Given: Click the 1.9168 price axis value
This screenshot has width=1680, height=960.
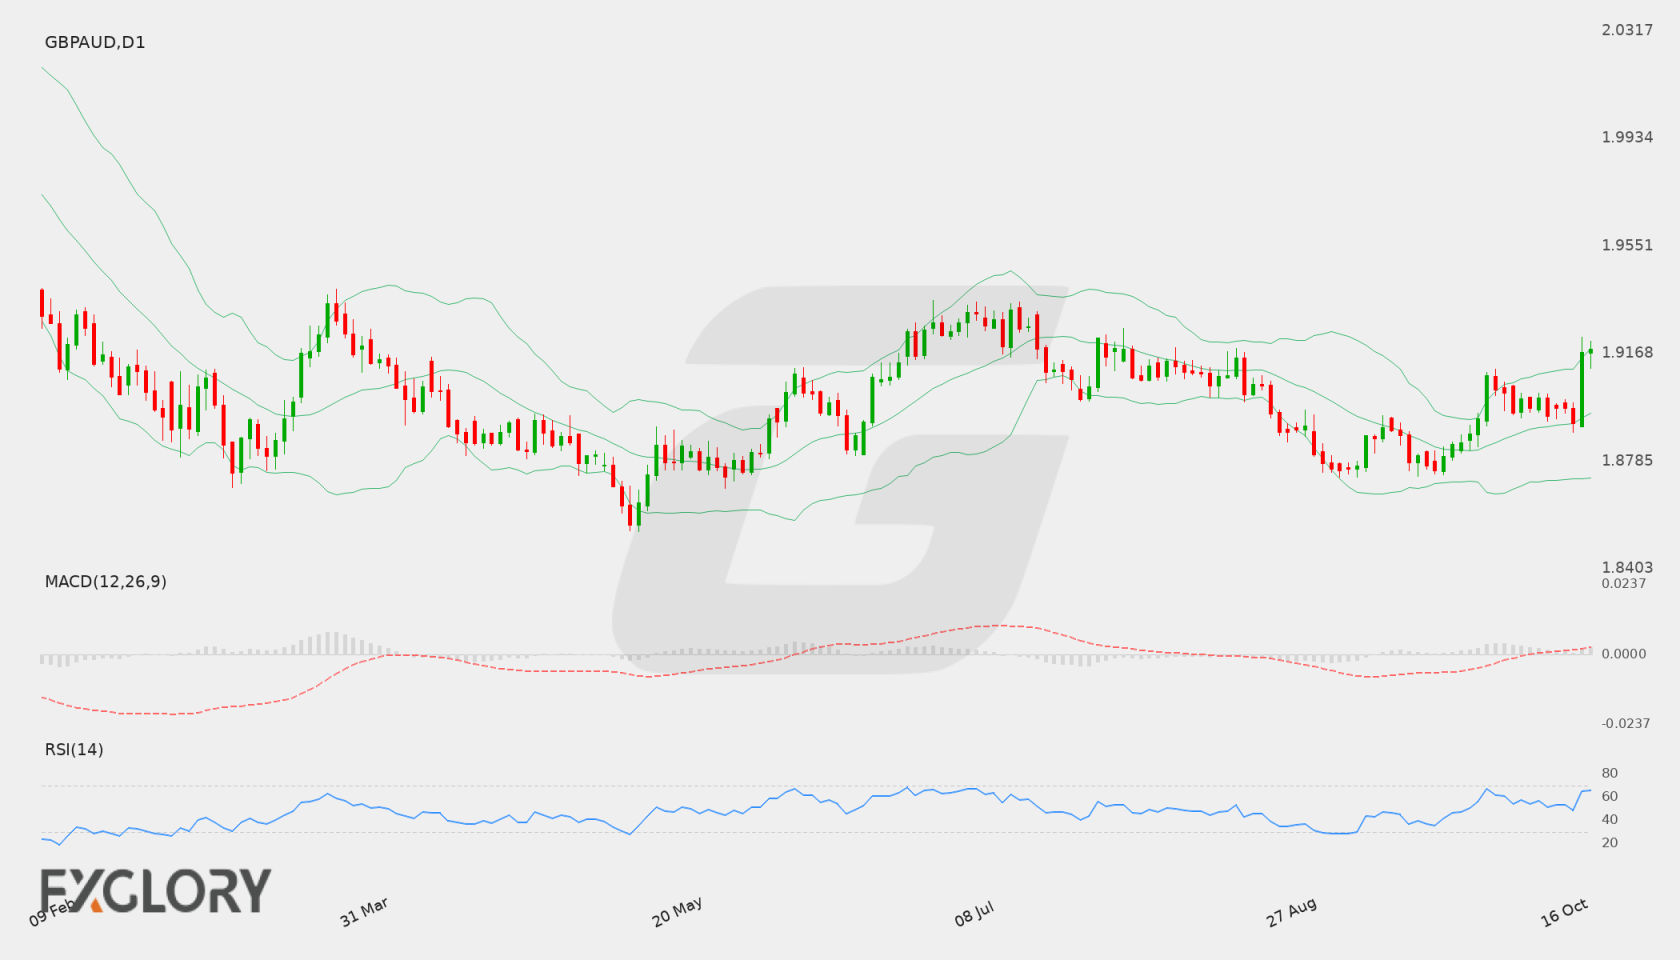Looking at the screenshot, I should (x=1627, y=352).
